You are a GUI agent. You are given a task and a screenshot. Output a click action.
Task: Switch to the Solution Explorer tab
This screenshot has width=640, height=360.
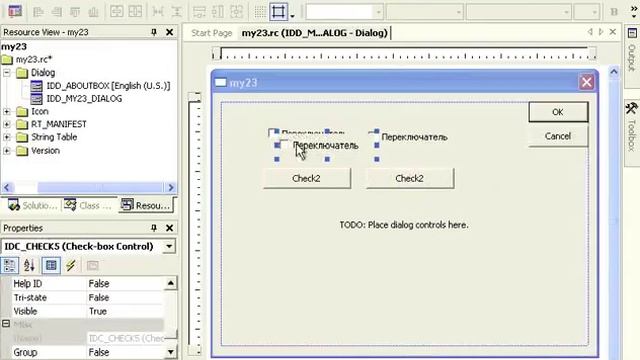(x=32, y=205)
